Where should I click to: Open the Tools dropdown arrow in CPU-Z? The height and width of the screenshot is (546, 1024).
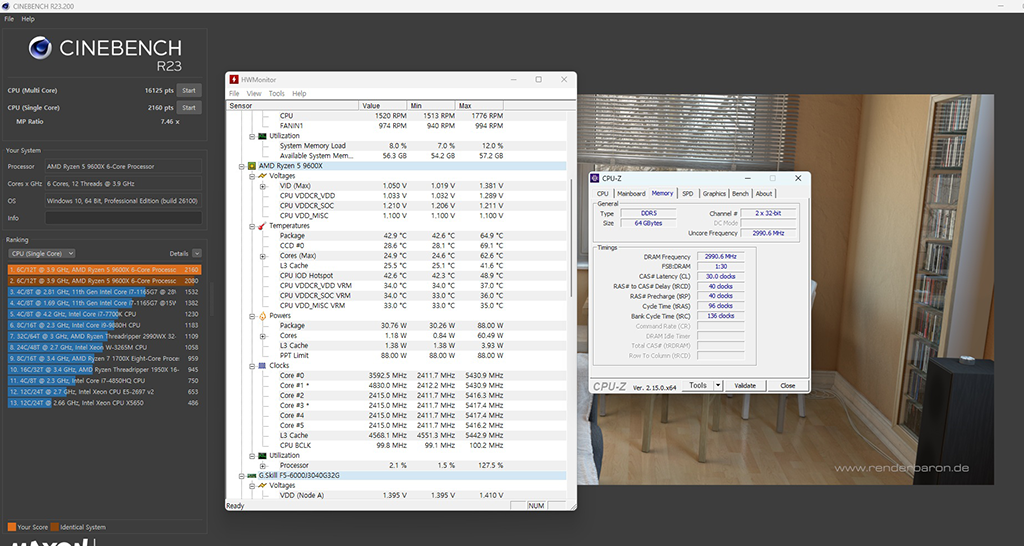point(718,385)
